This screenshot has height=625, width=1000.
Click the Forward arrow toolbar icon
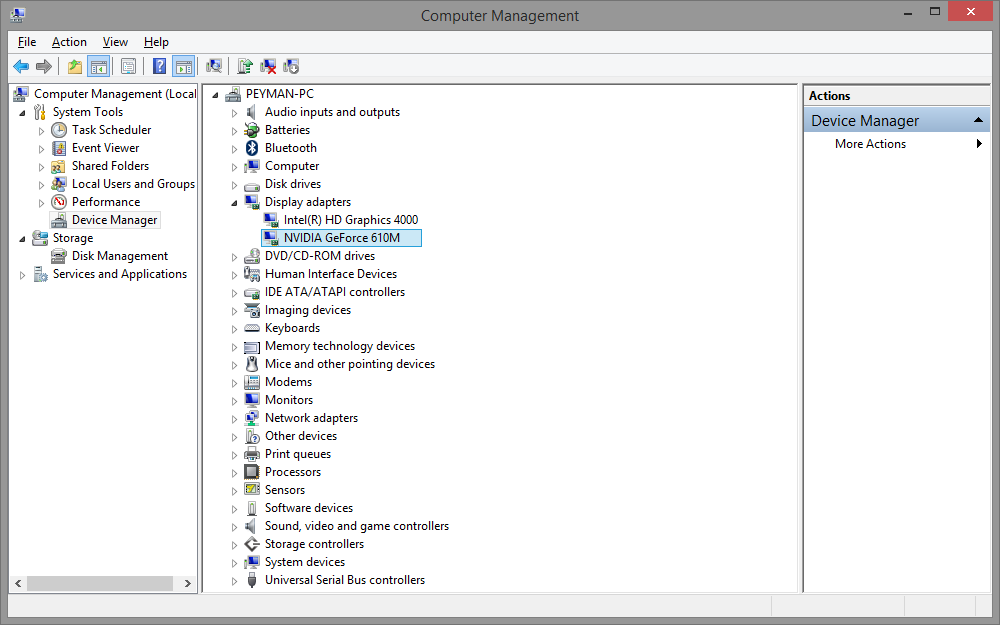tap(44, 66)
